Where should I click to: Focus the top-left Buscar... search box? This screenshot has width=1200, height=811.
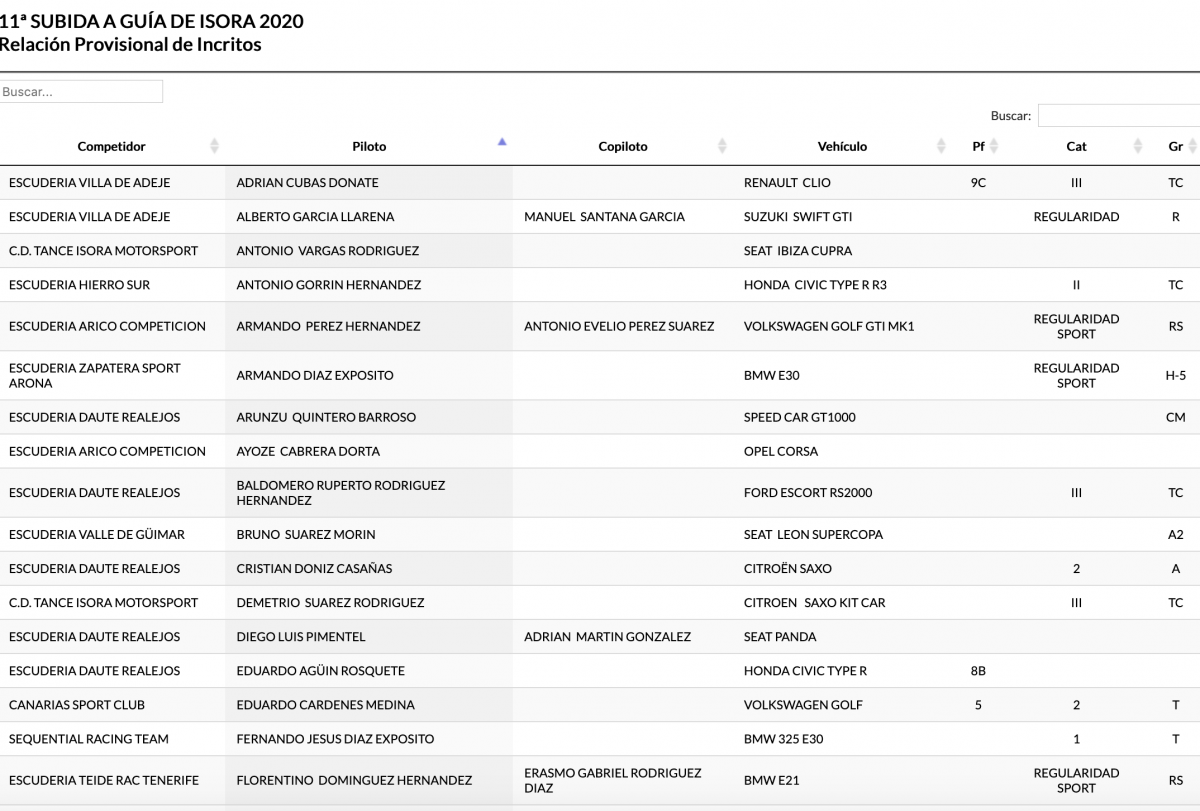81,91
